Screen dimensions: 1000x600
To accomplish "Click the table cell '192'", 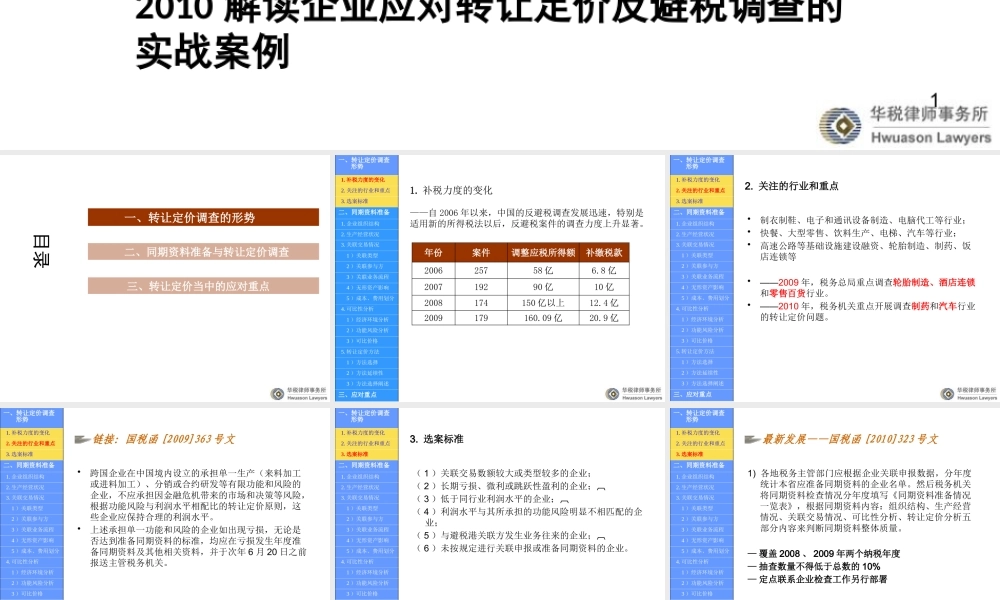I will point(481,287).
